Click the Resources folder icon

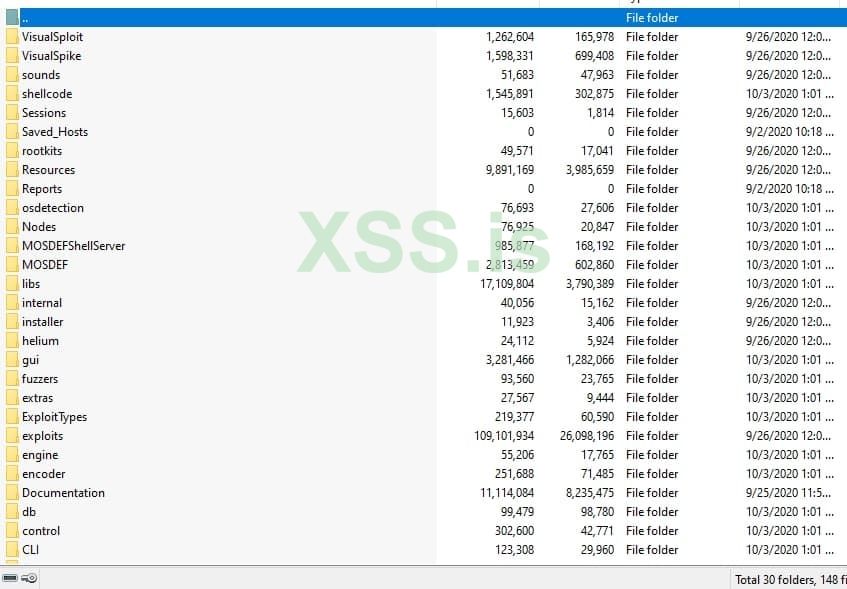12,170
